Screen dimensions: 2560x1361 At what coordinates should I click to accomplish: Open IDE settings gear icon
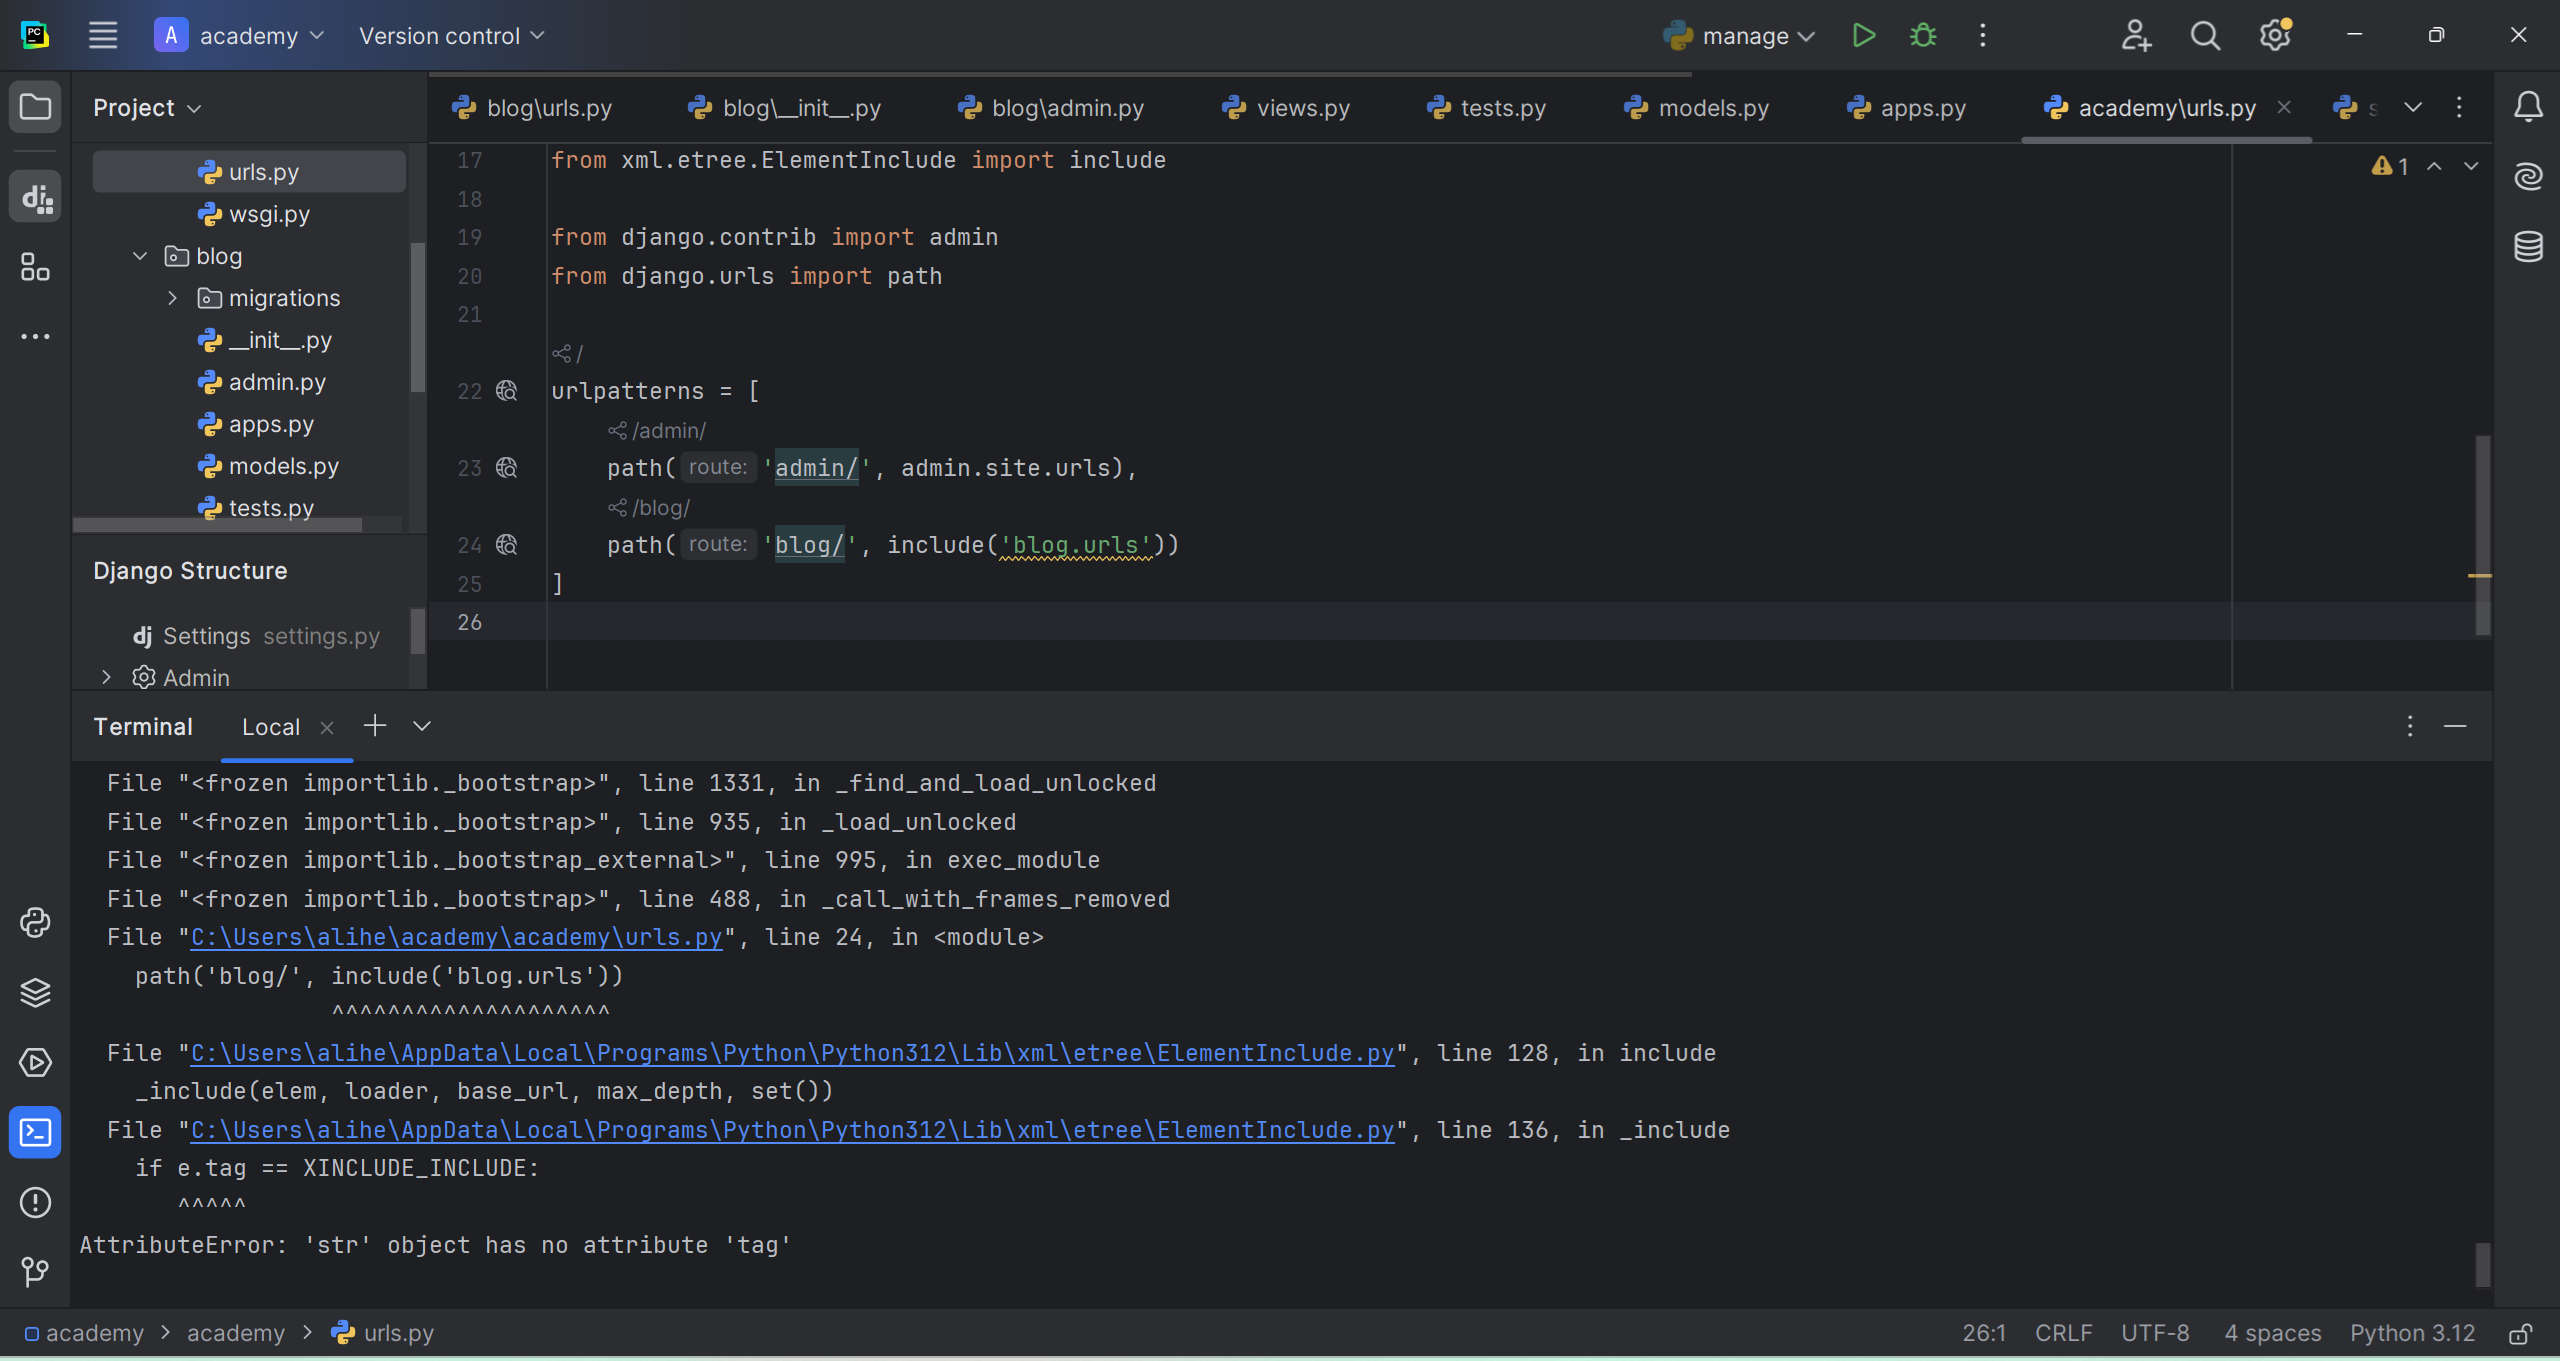(2275, 36)
